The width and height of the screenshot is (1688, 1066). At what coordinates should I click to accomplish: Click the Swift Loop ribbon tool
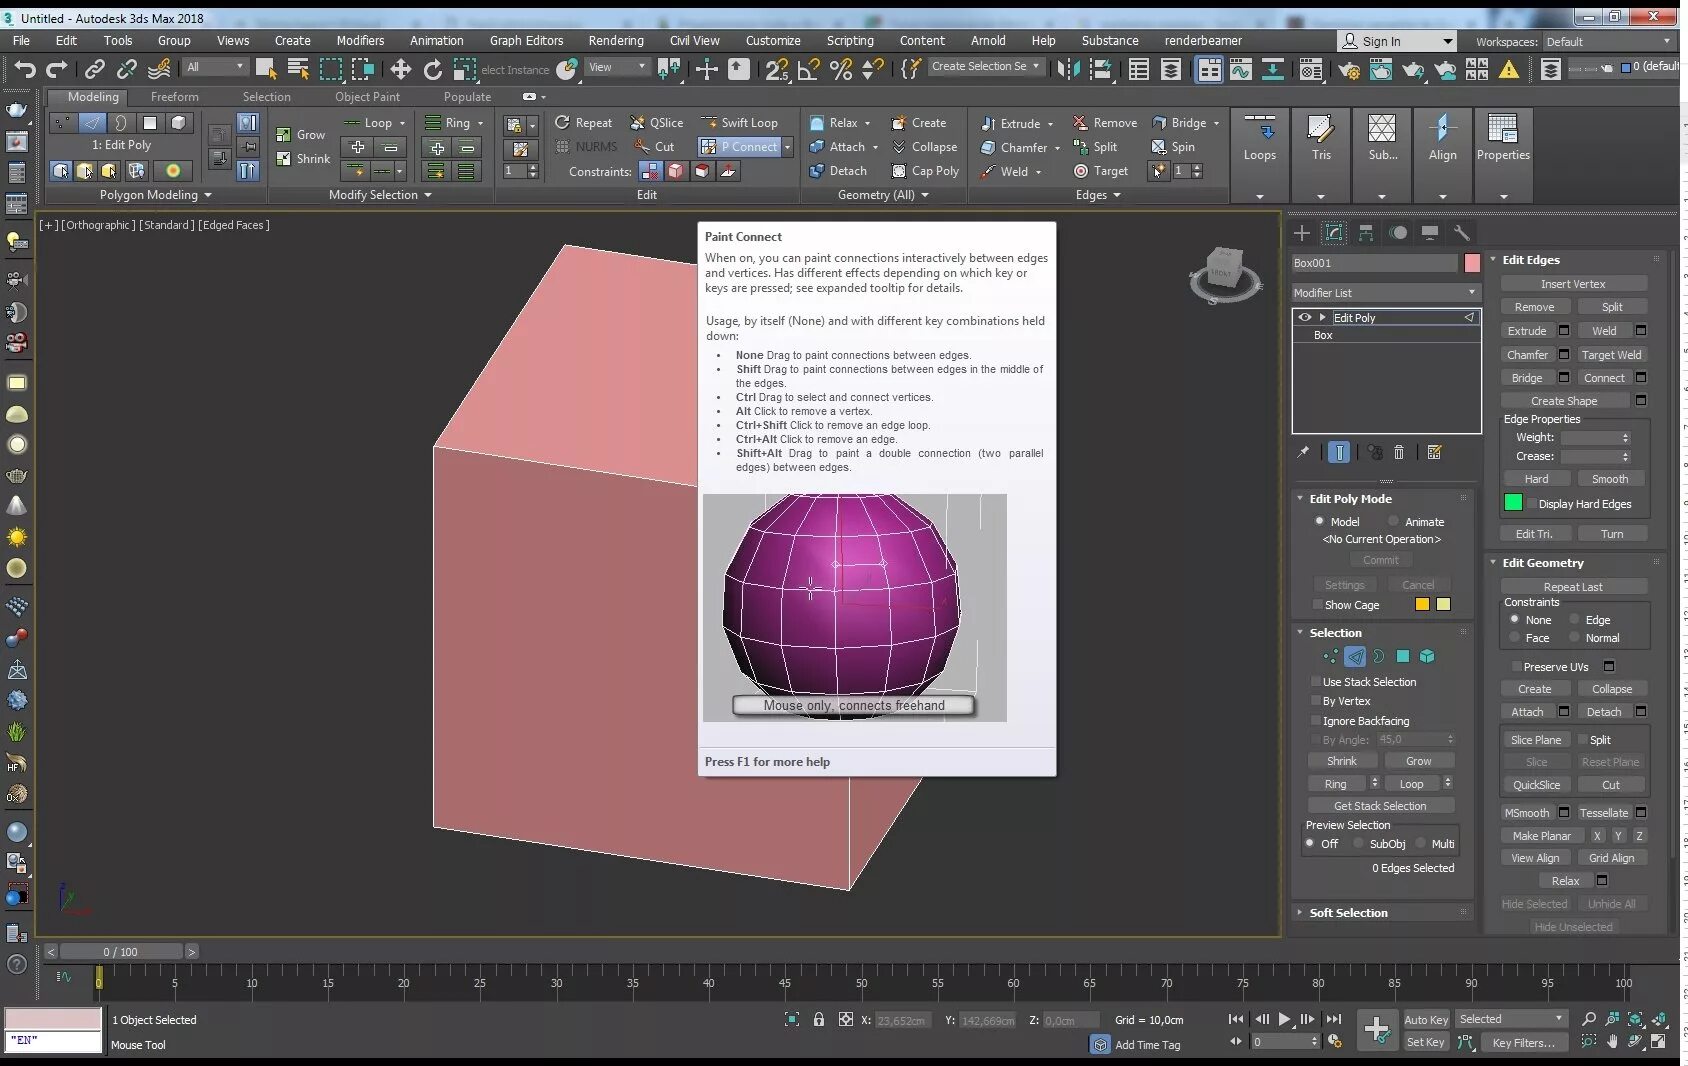[x=740, y=123]
